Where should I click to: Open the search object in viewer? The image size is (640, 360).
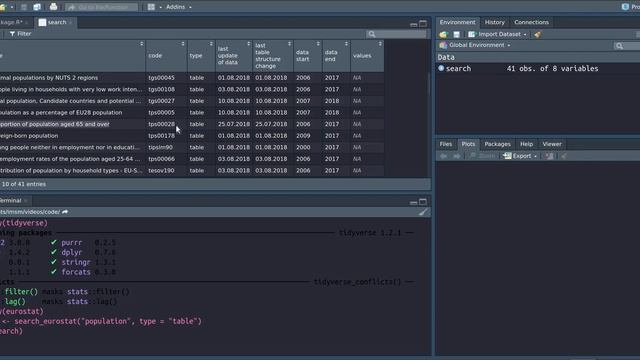(458, 69)
